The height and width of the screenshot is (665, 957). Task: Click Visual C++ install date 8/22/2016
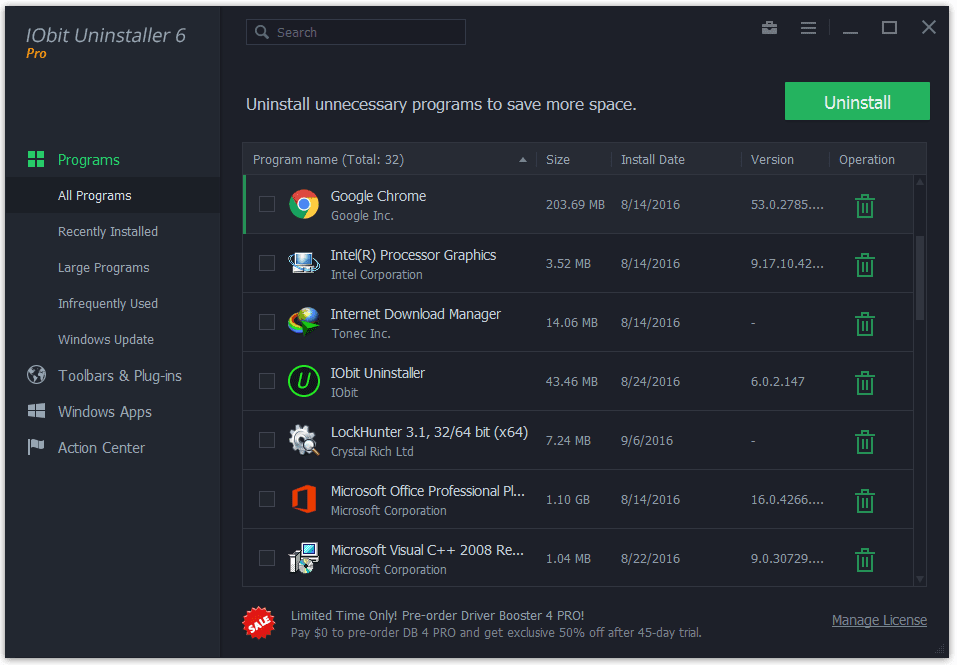click(x=650, y=558)
